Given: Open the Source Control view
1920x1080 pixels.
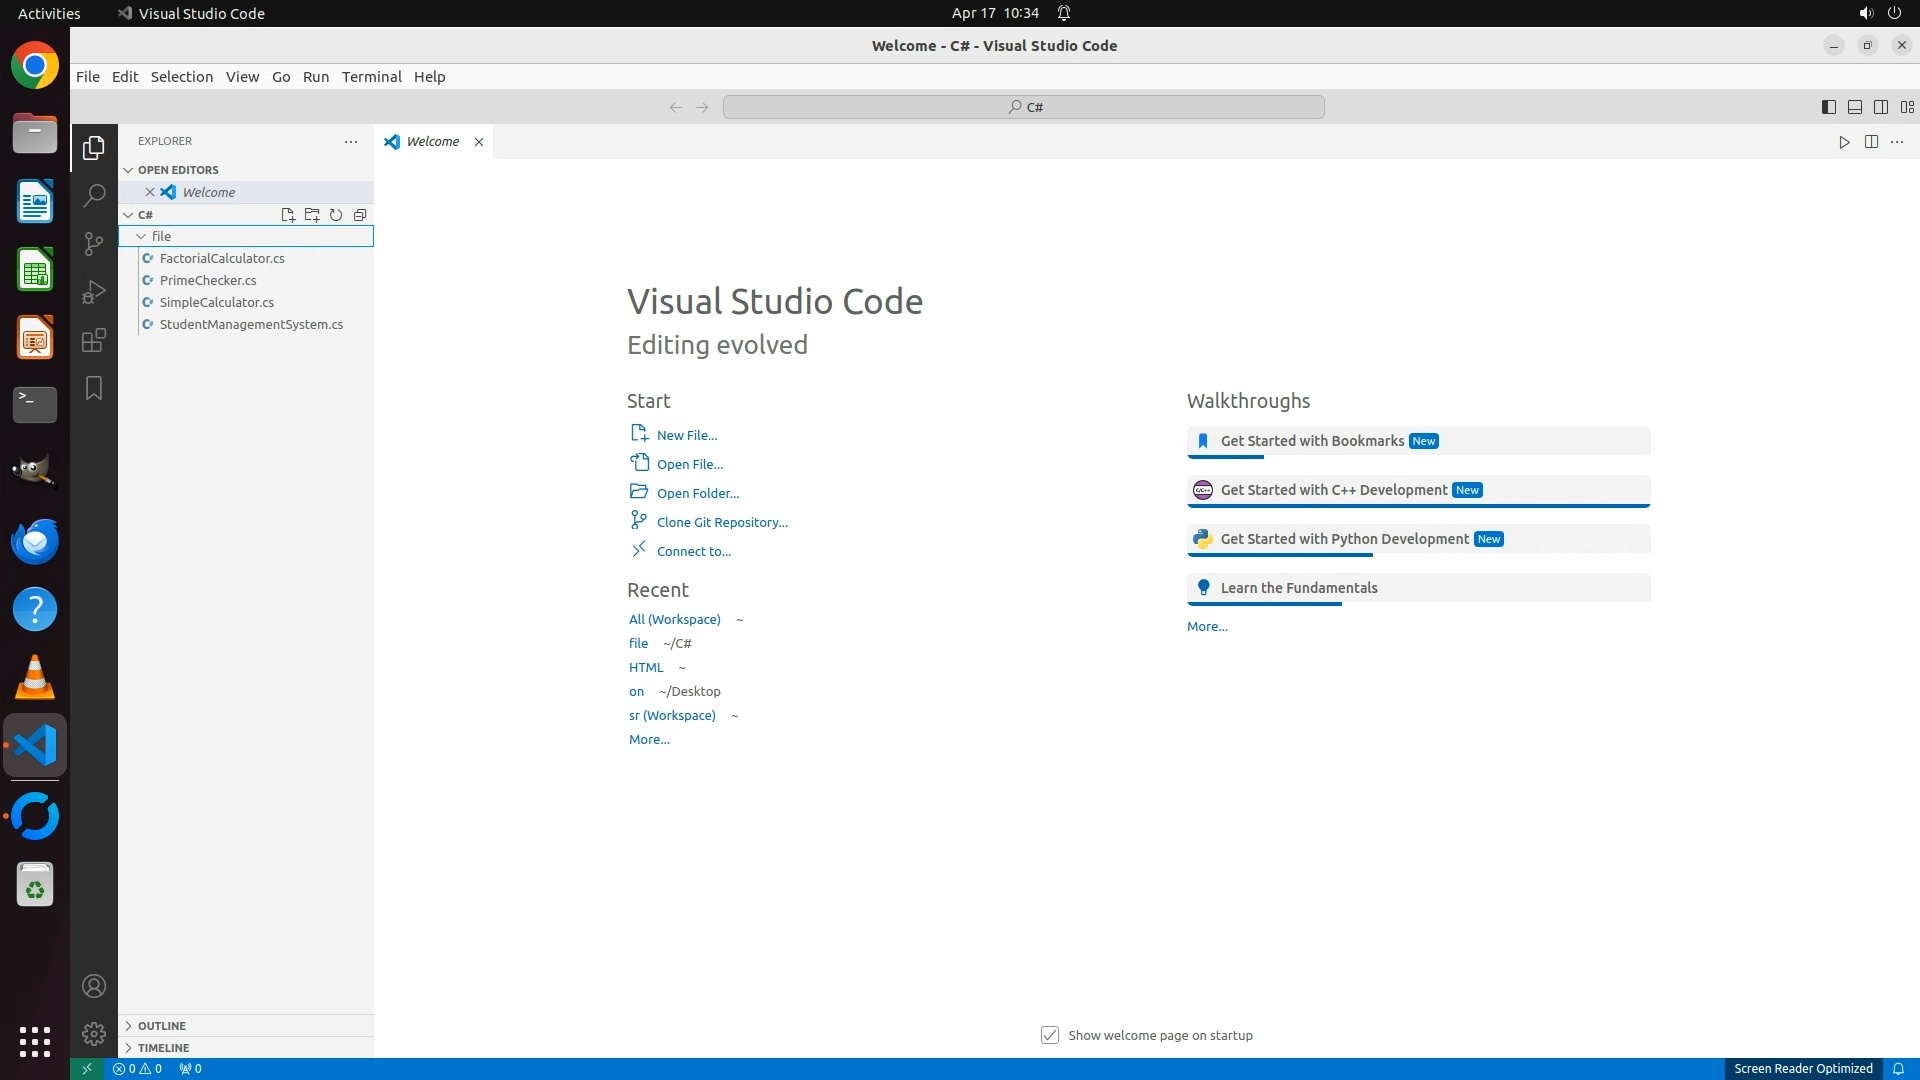Looking at the screenshot, I should tap(94, 244).
